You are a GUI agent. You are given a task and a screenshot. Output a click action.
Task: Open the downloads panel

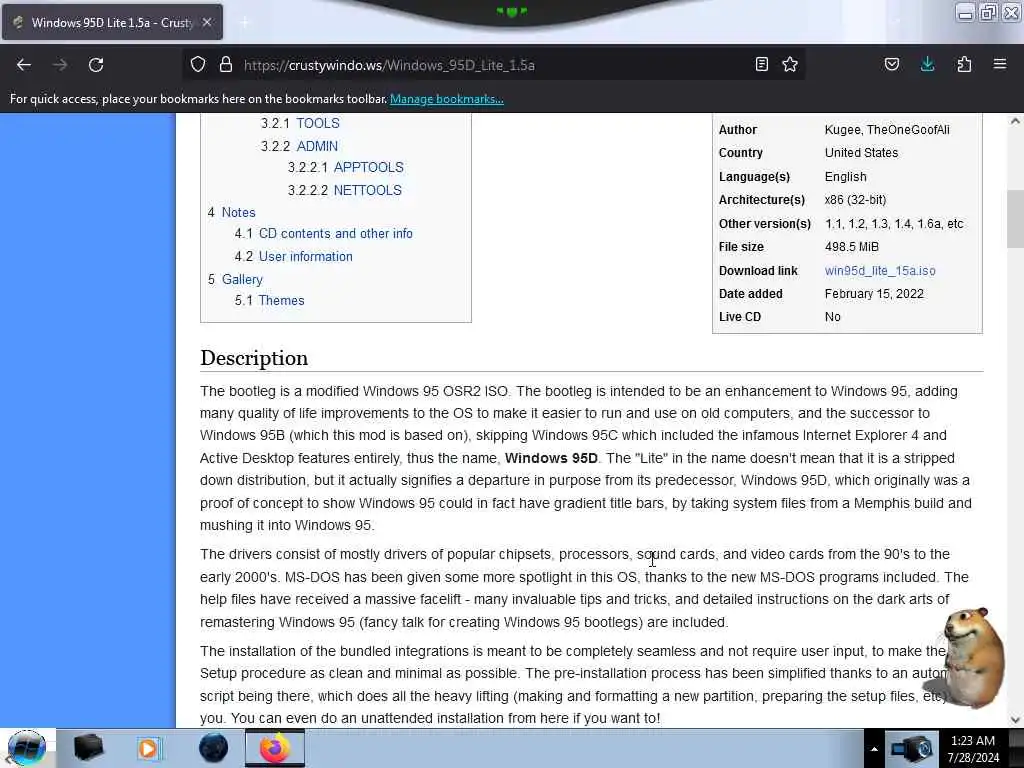(x=927, y=64)
